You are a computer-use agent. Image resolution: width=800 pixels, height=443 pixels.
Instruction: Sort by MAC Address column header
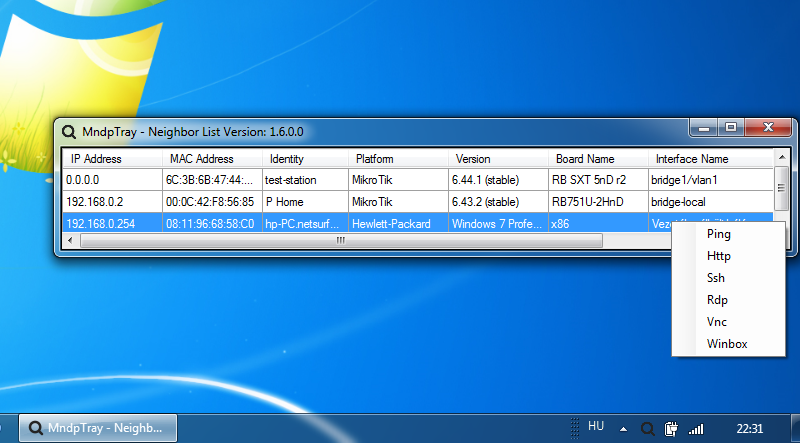click(x=212, y=159)
